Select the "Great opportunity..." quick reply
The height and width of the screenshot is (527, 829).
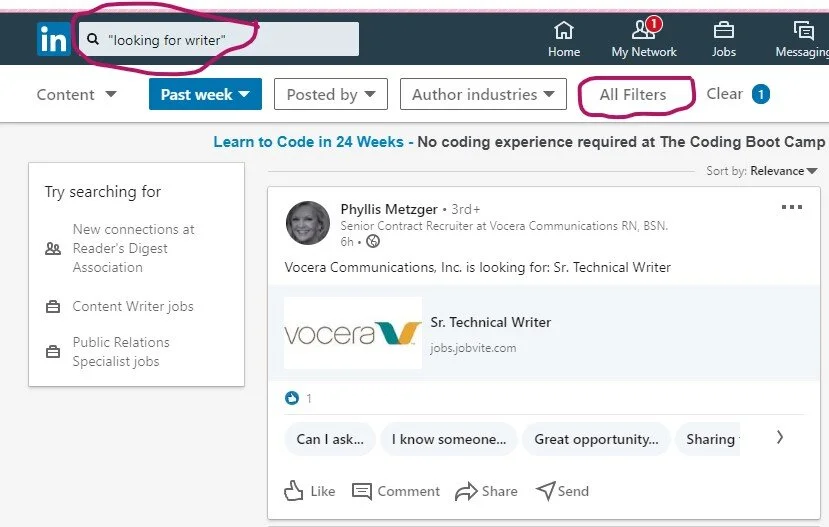click(596, 439)
